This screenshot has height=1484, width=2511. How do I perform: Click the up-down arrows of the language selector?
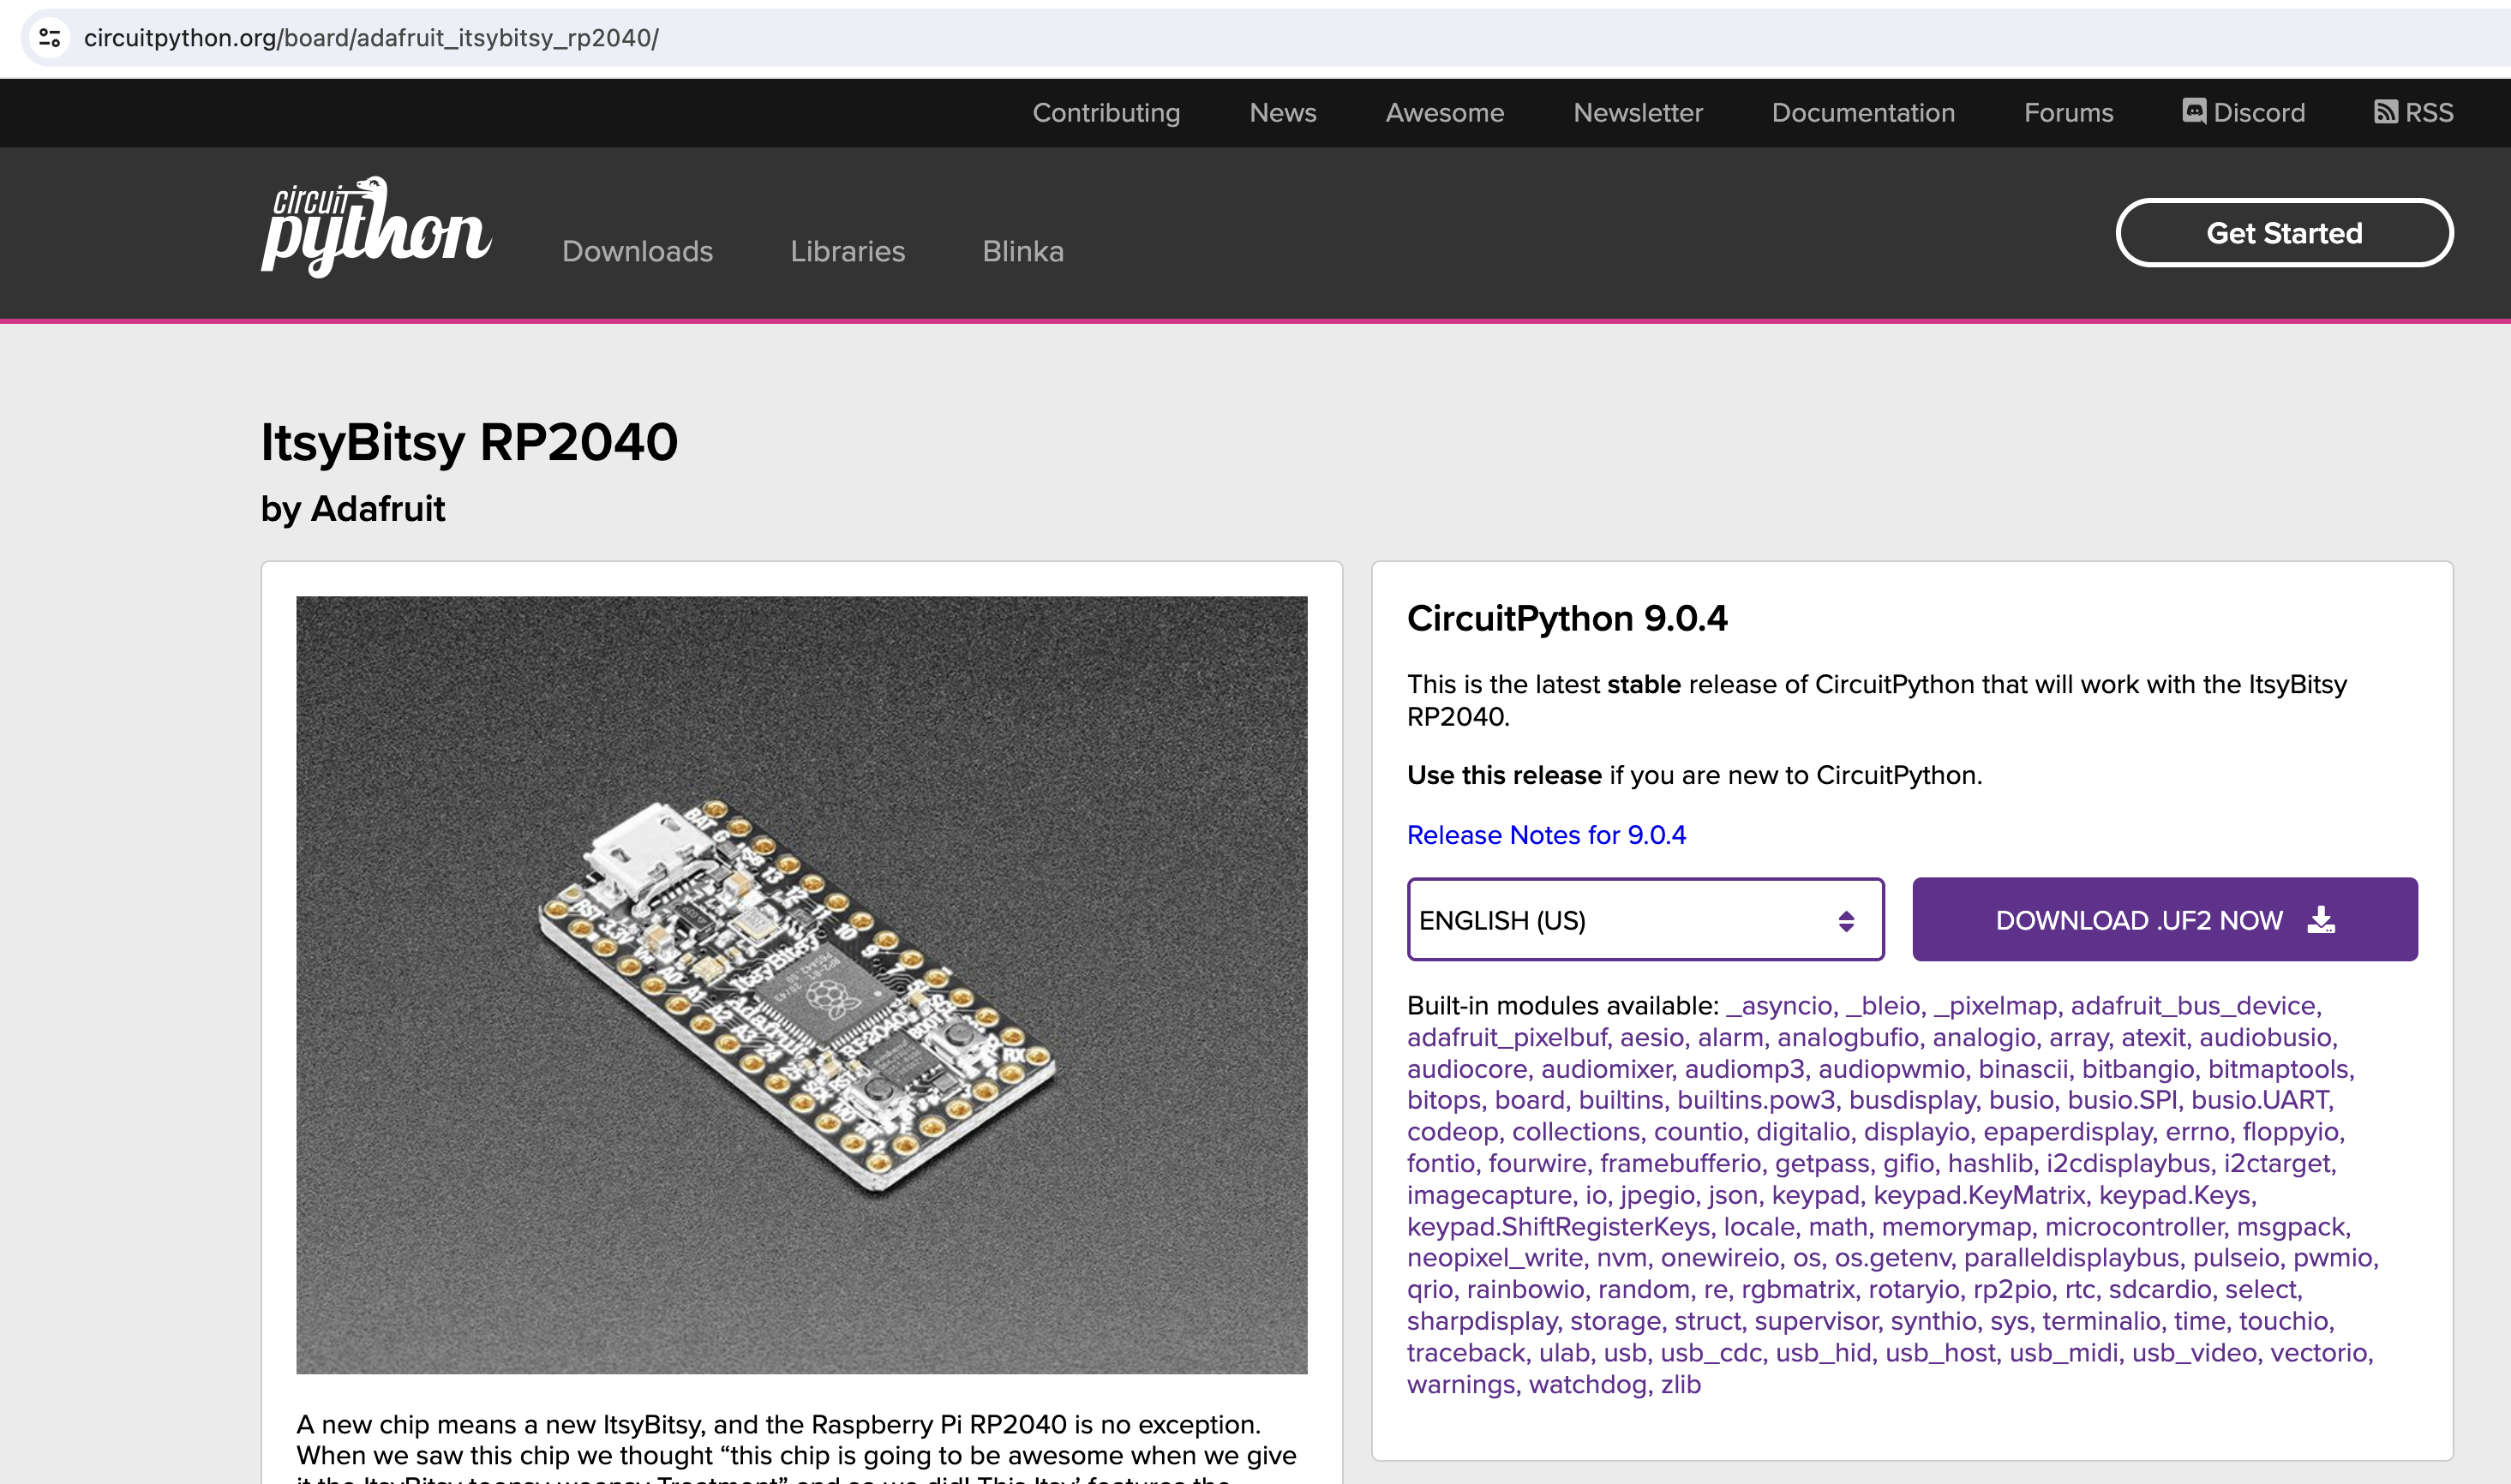1846,921
